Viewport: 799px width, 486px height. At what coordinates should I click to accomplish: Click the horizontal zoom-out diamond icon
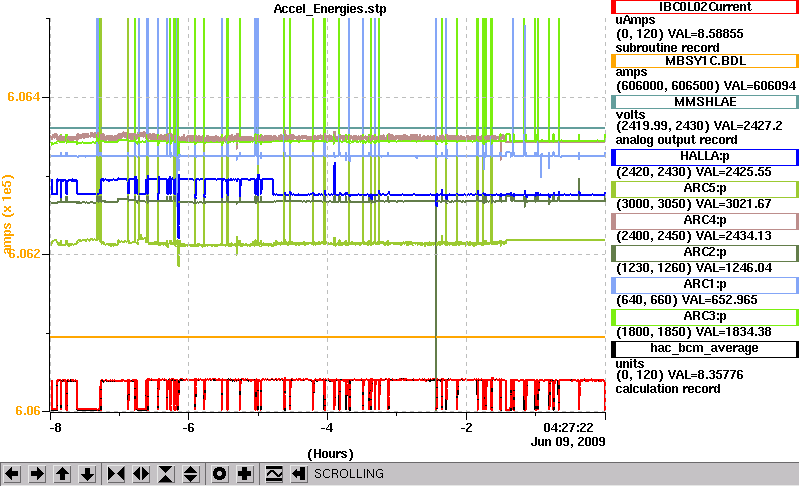pos(141,474)
